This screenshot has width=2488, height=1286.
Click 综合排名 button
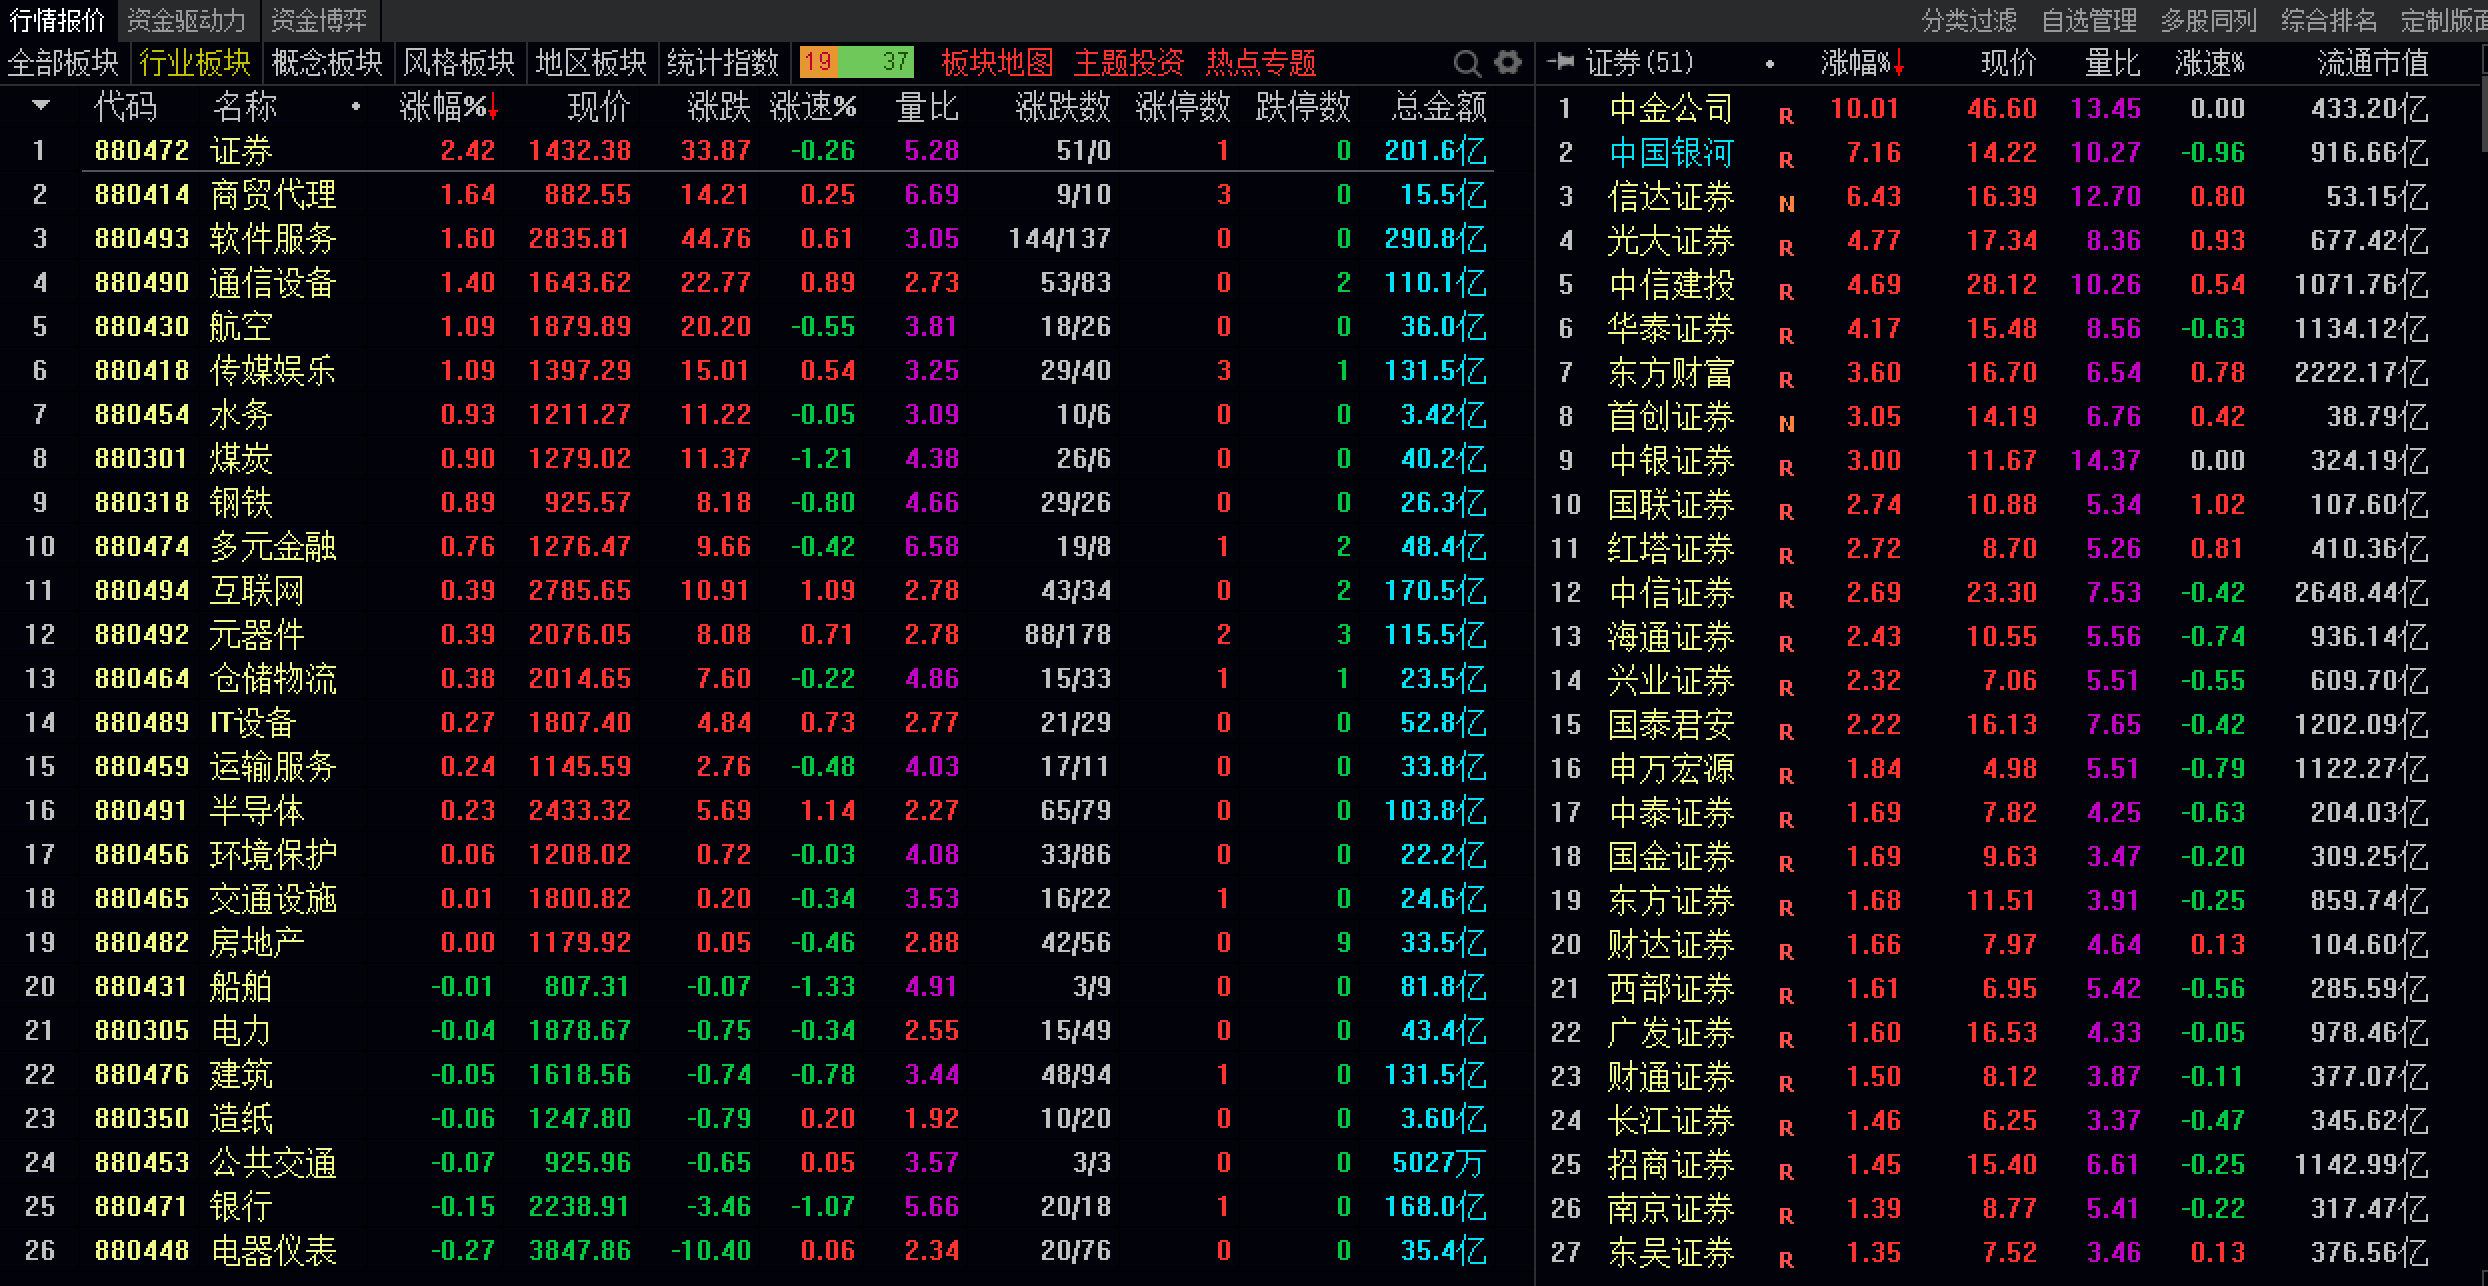[x=2329, y=20]
